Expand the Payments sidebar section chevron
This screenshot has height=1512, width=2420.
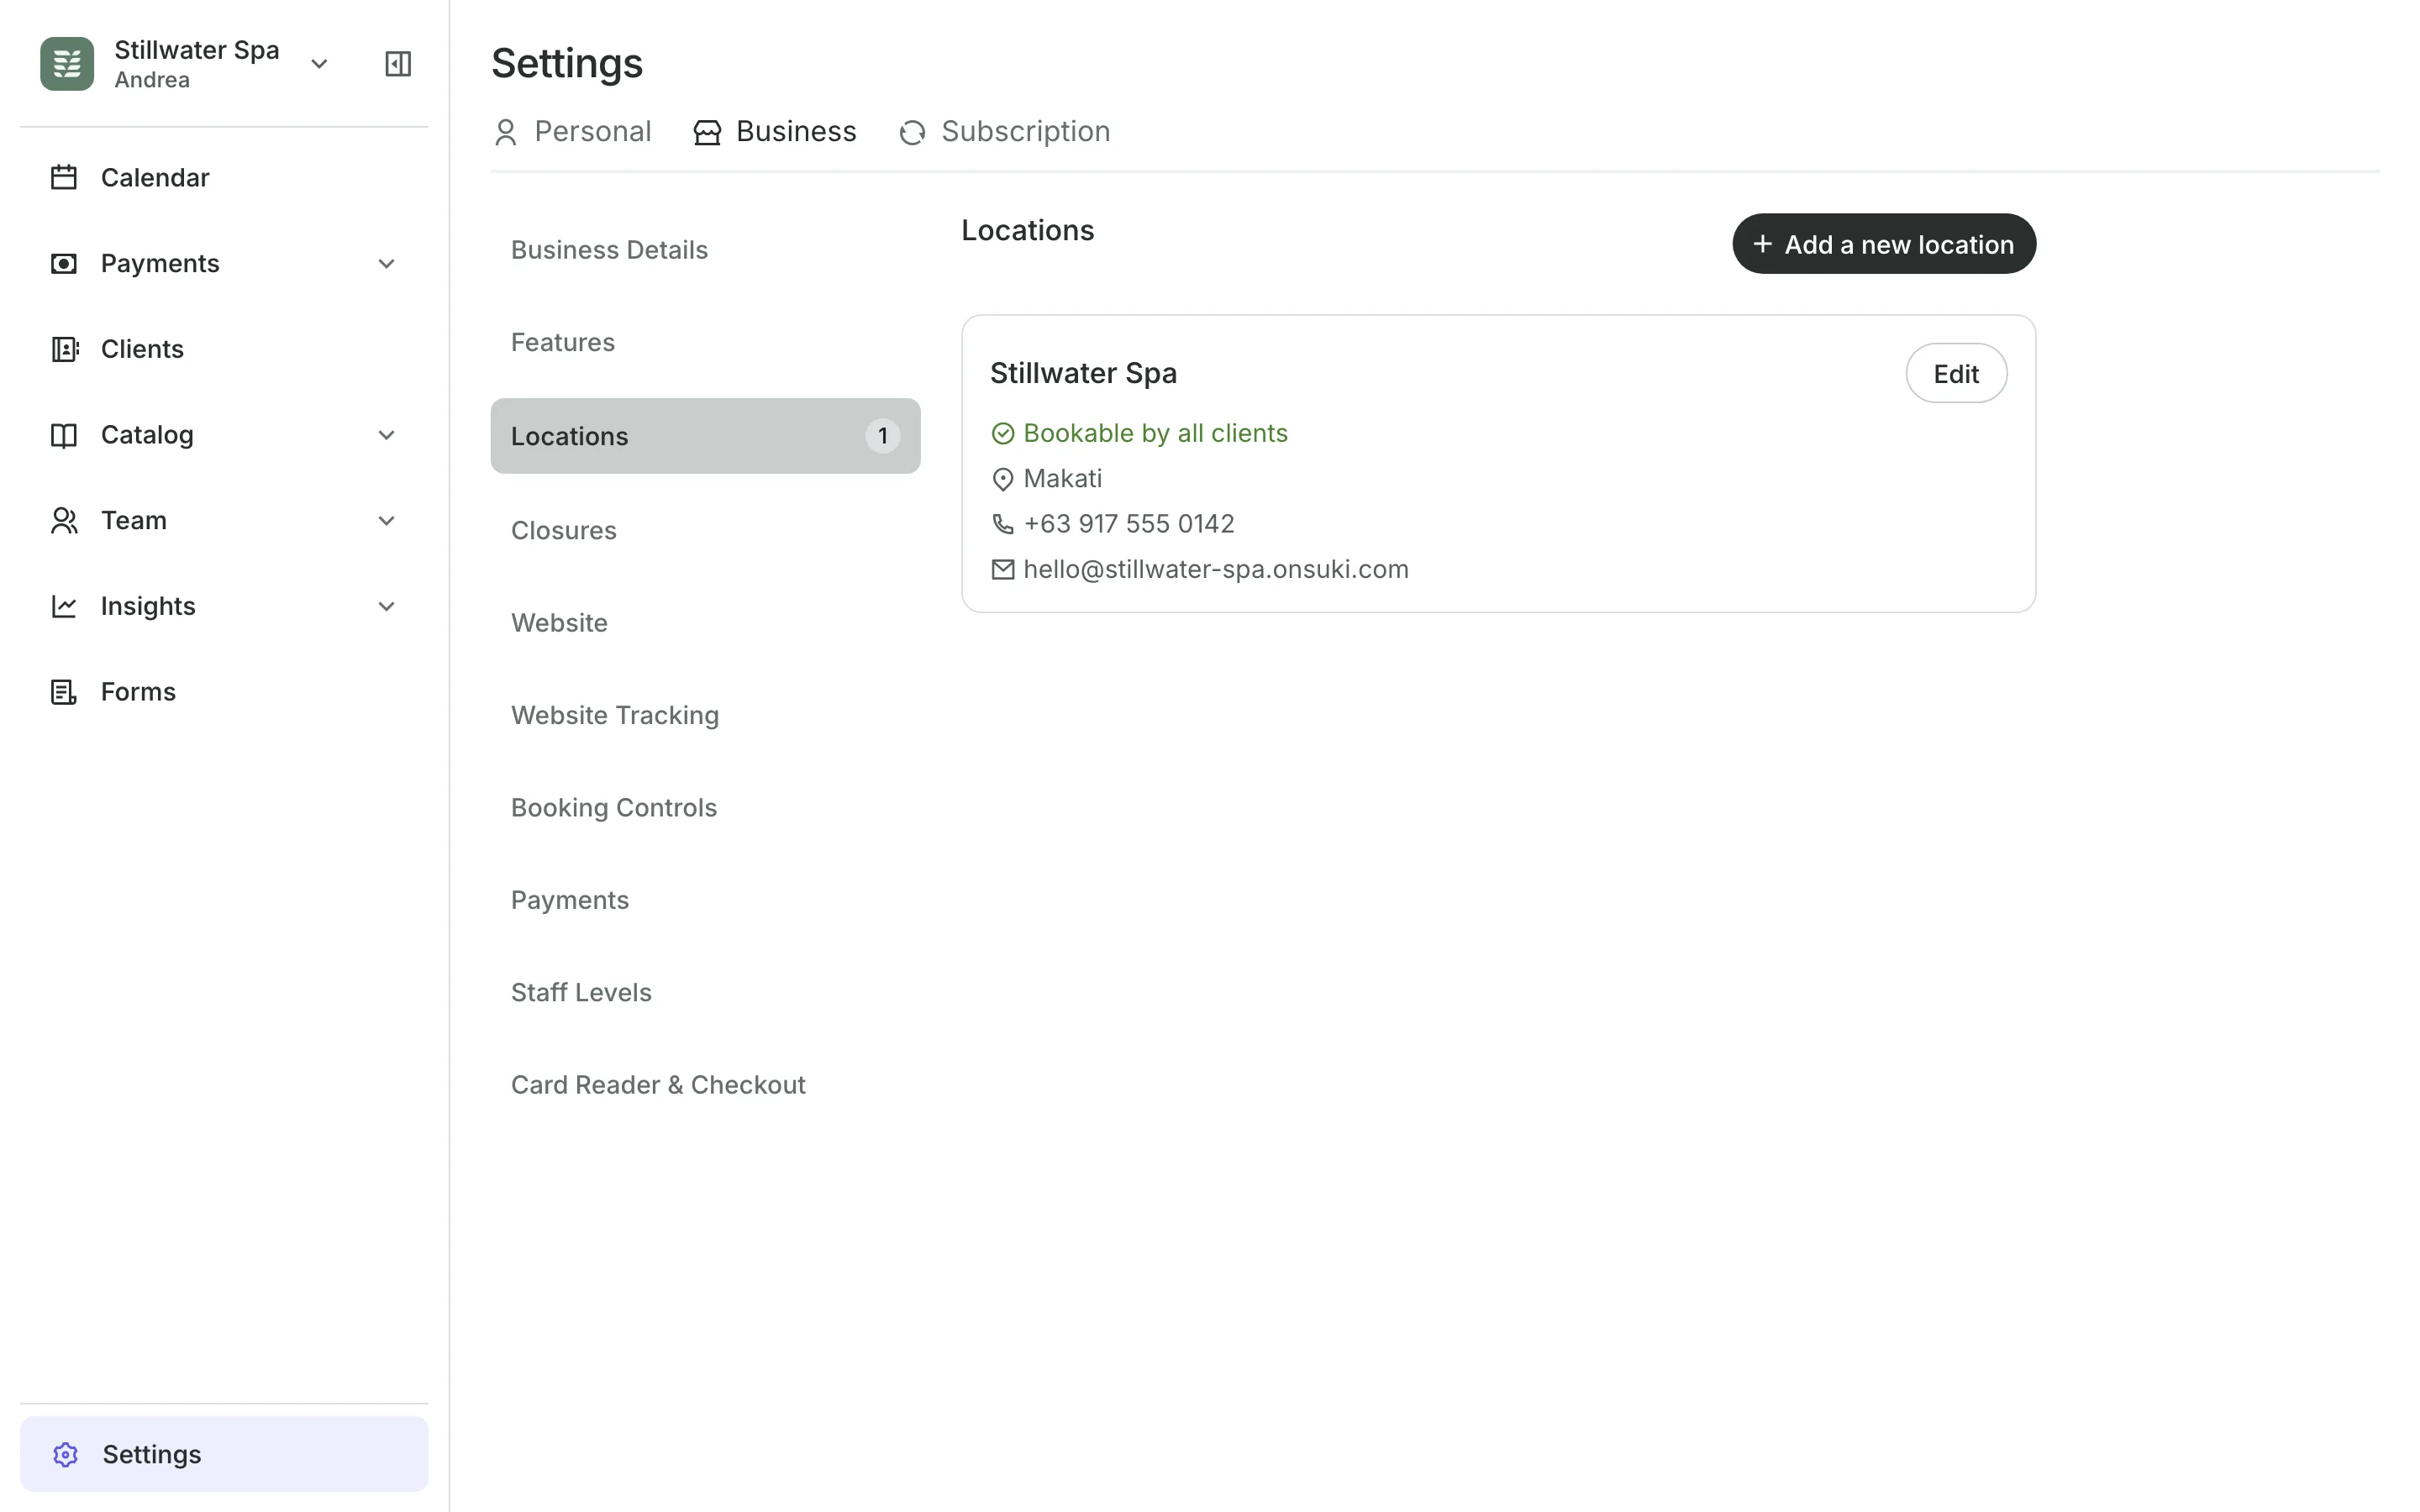(x=387, y=263)
